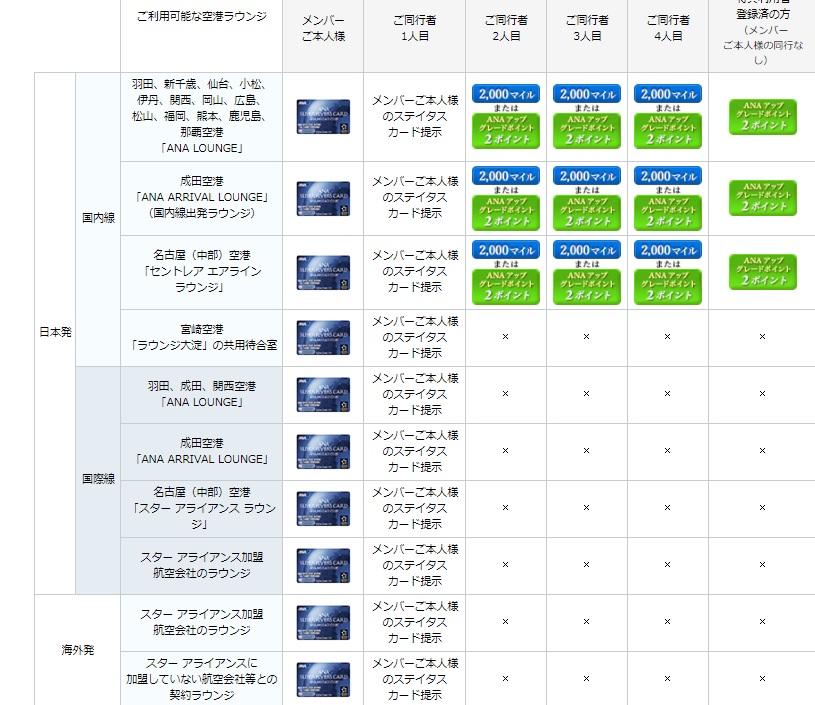Click 羽田、成田、関西空港 ANA LOUNGE text
Viewport: 815px width, 705px height.
click(x=202, y=394)
